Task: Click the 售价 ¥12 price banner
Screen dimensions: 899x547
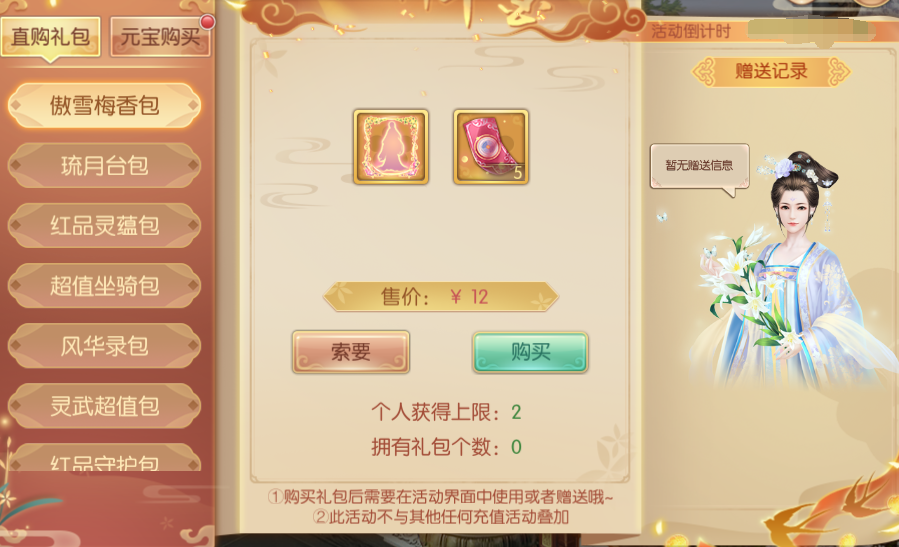Action: [440, 296]
